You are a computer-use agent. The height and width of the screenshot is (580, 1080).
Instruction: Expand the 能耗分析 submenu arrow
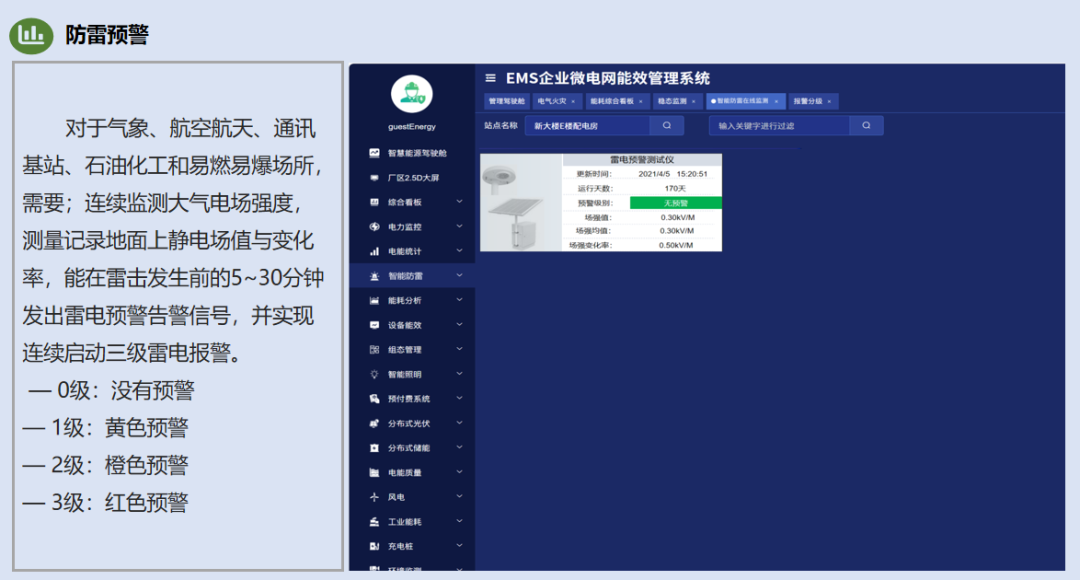(x=459, y=300)
